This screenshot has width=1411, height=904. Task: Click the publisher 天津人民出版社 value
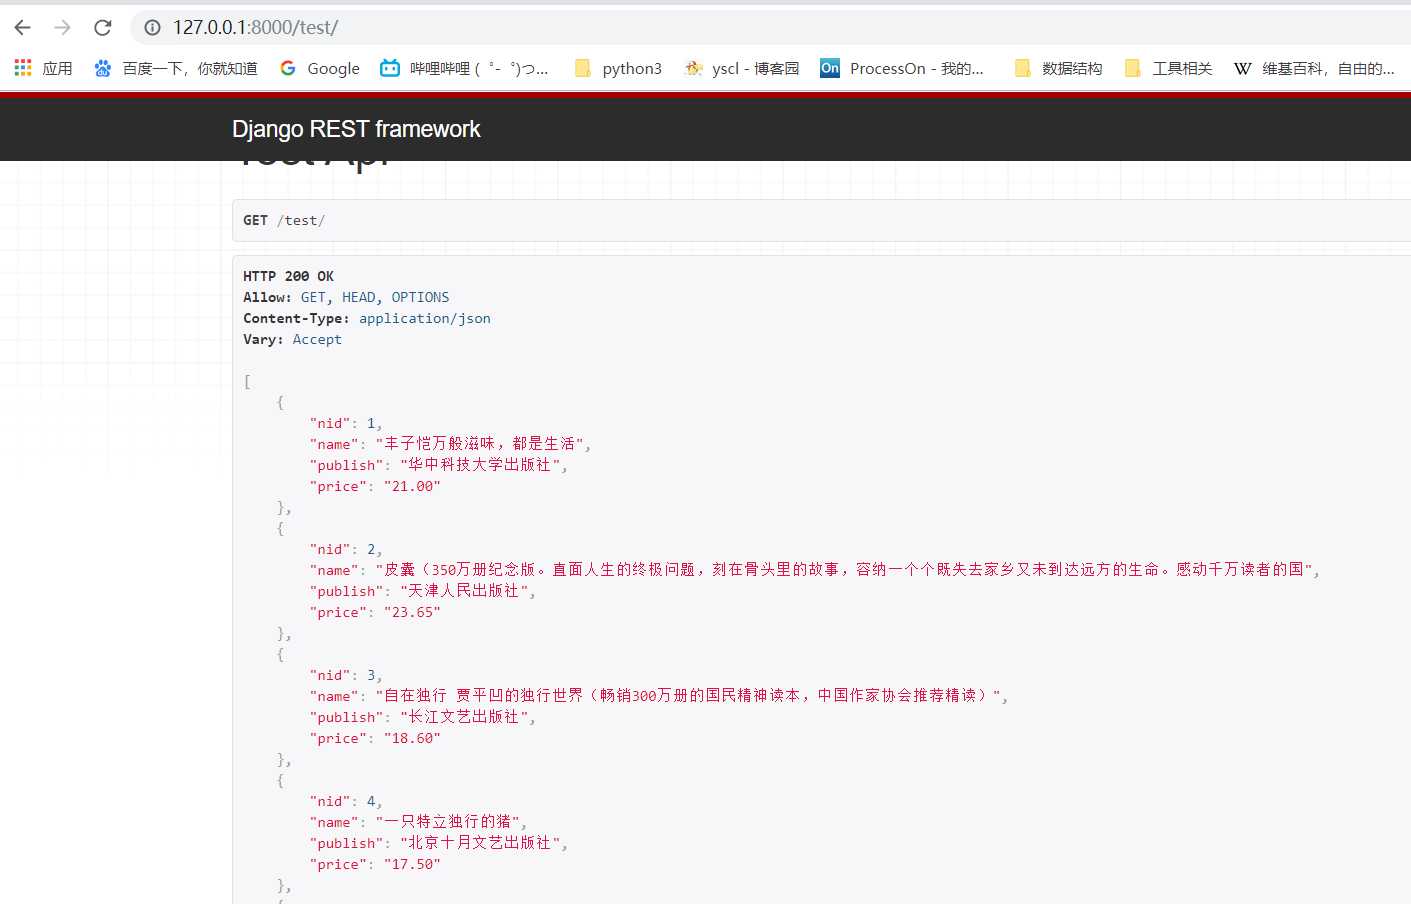tap(464, 591)
